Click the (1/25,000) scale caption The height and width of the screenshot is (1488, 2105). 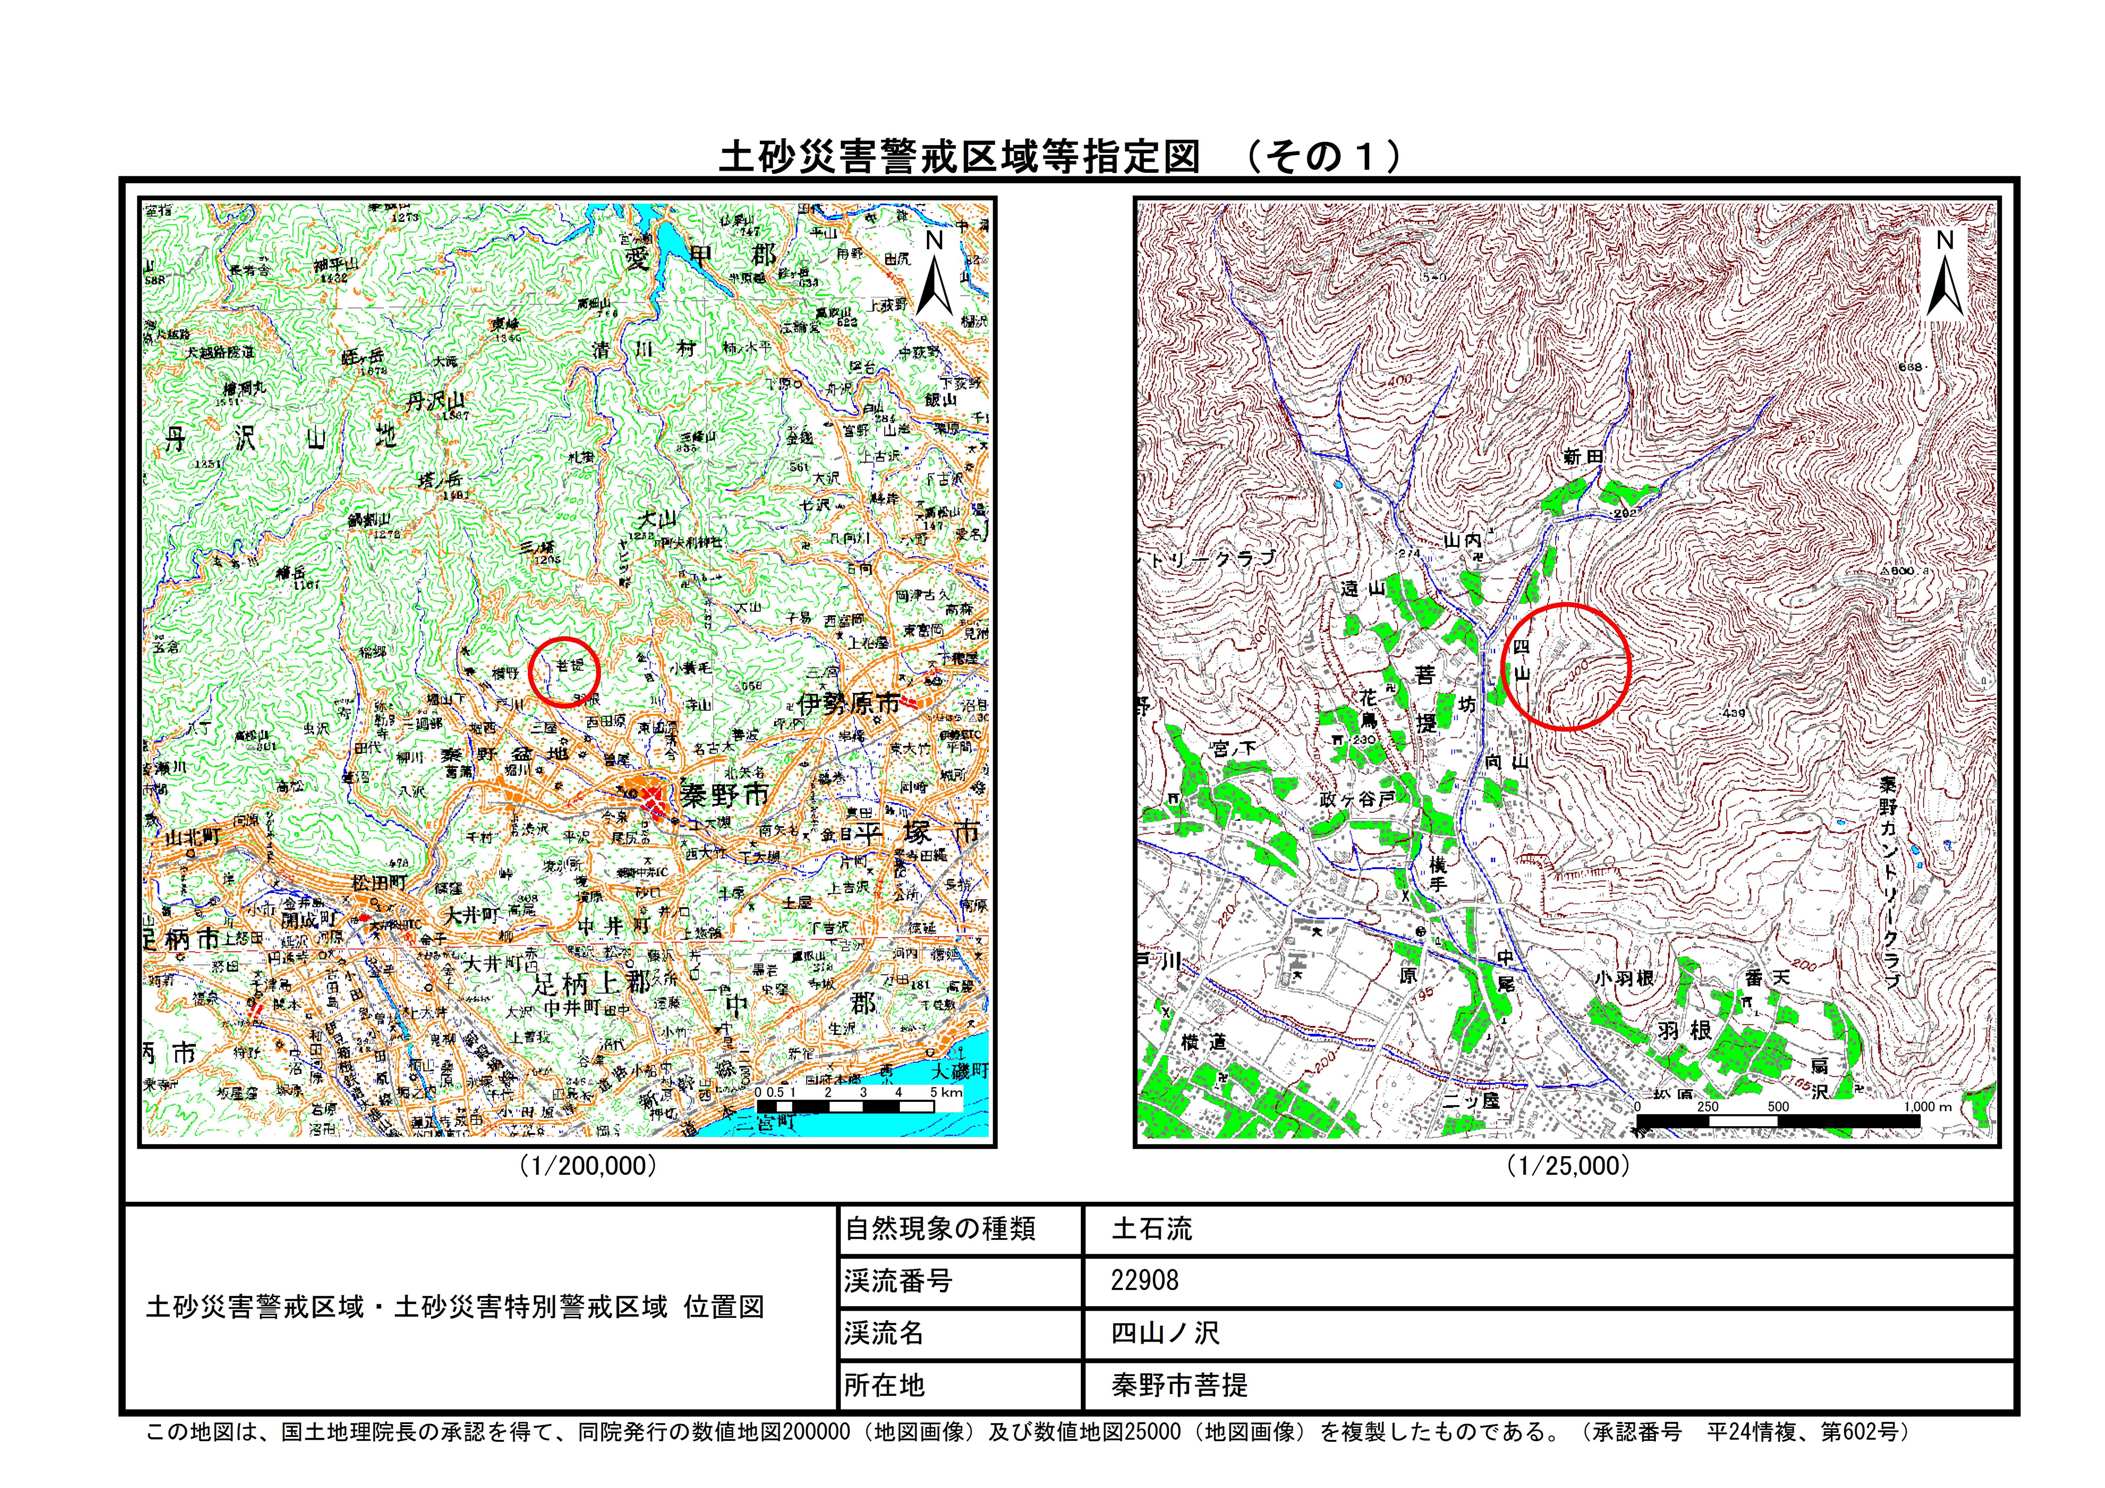click(x=1568, y=1166)
